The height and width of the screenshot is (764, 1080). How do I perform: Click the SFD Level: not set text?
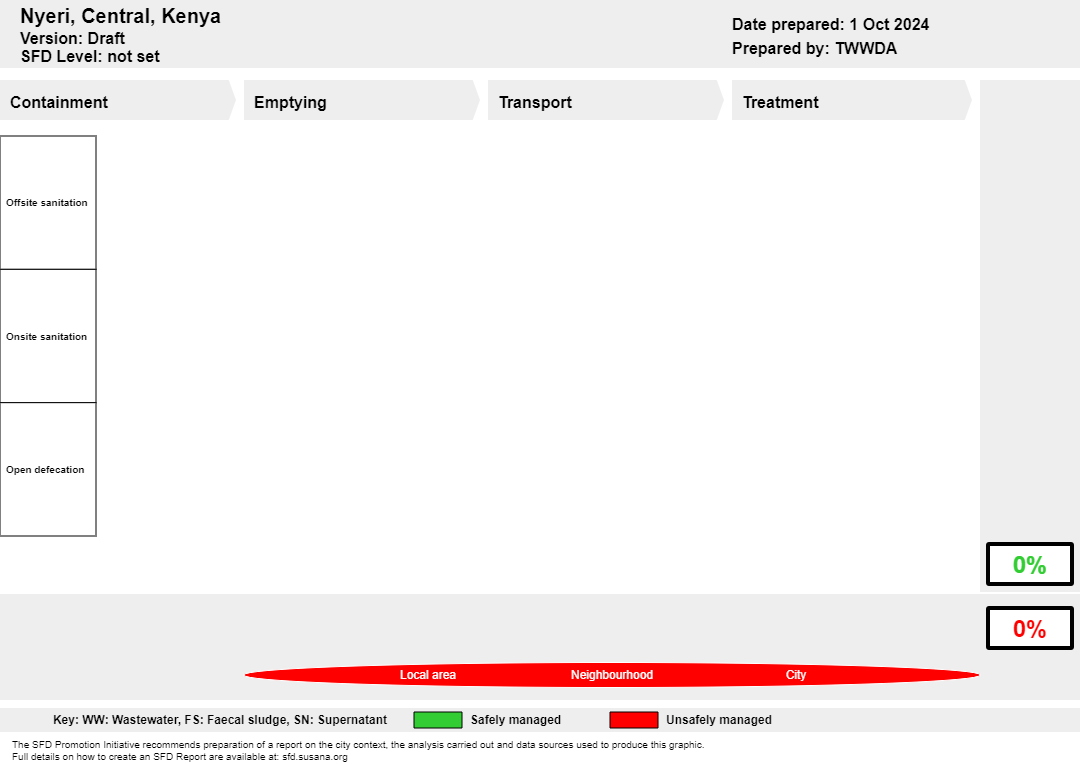click(90, 56)
